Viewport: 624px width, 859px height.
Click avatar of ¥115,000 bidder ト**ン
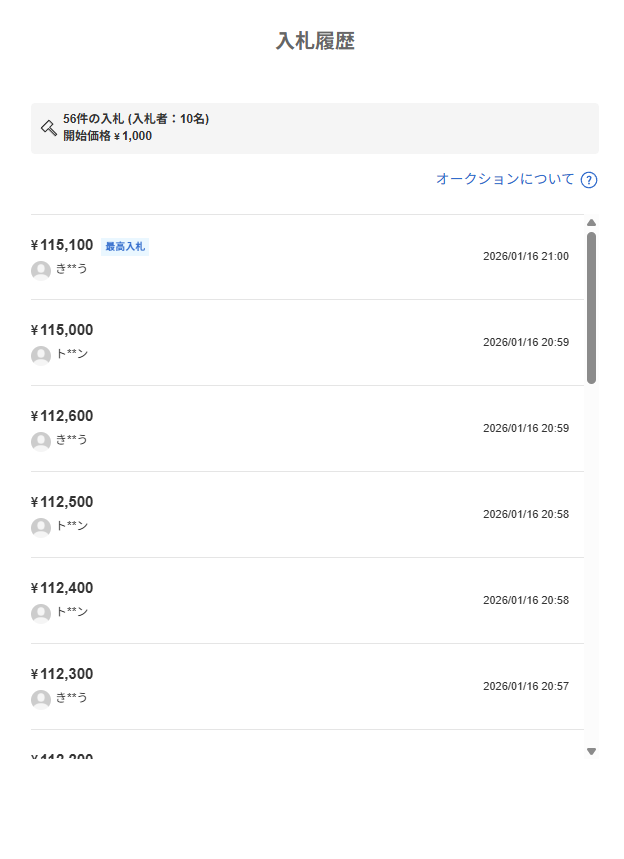(x=41, y=355)
